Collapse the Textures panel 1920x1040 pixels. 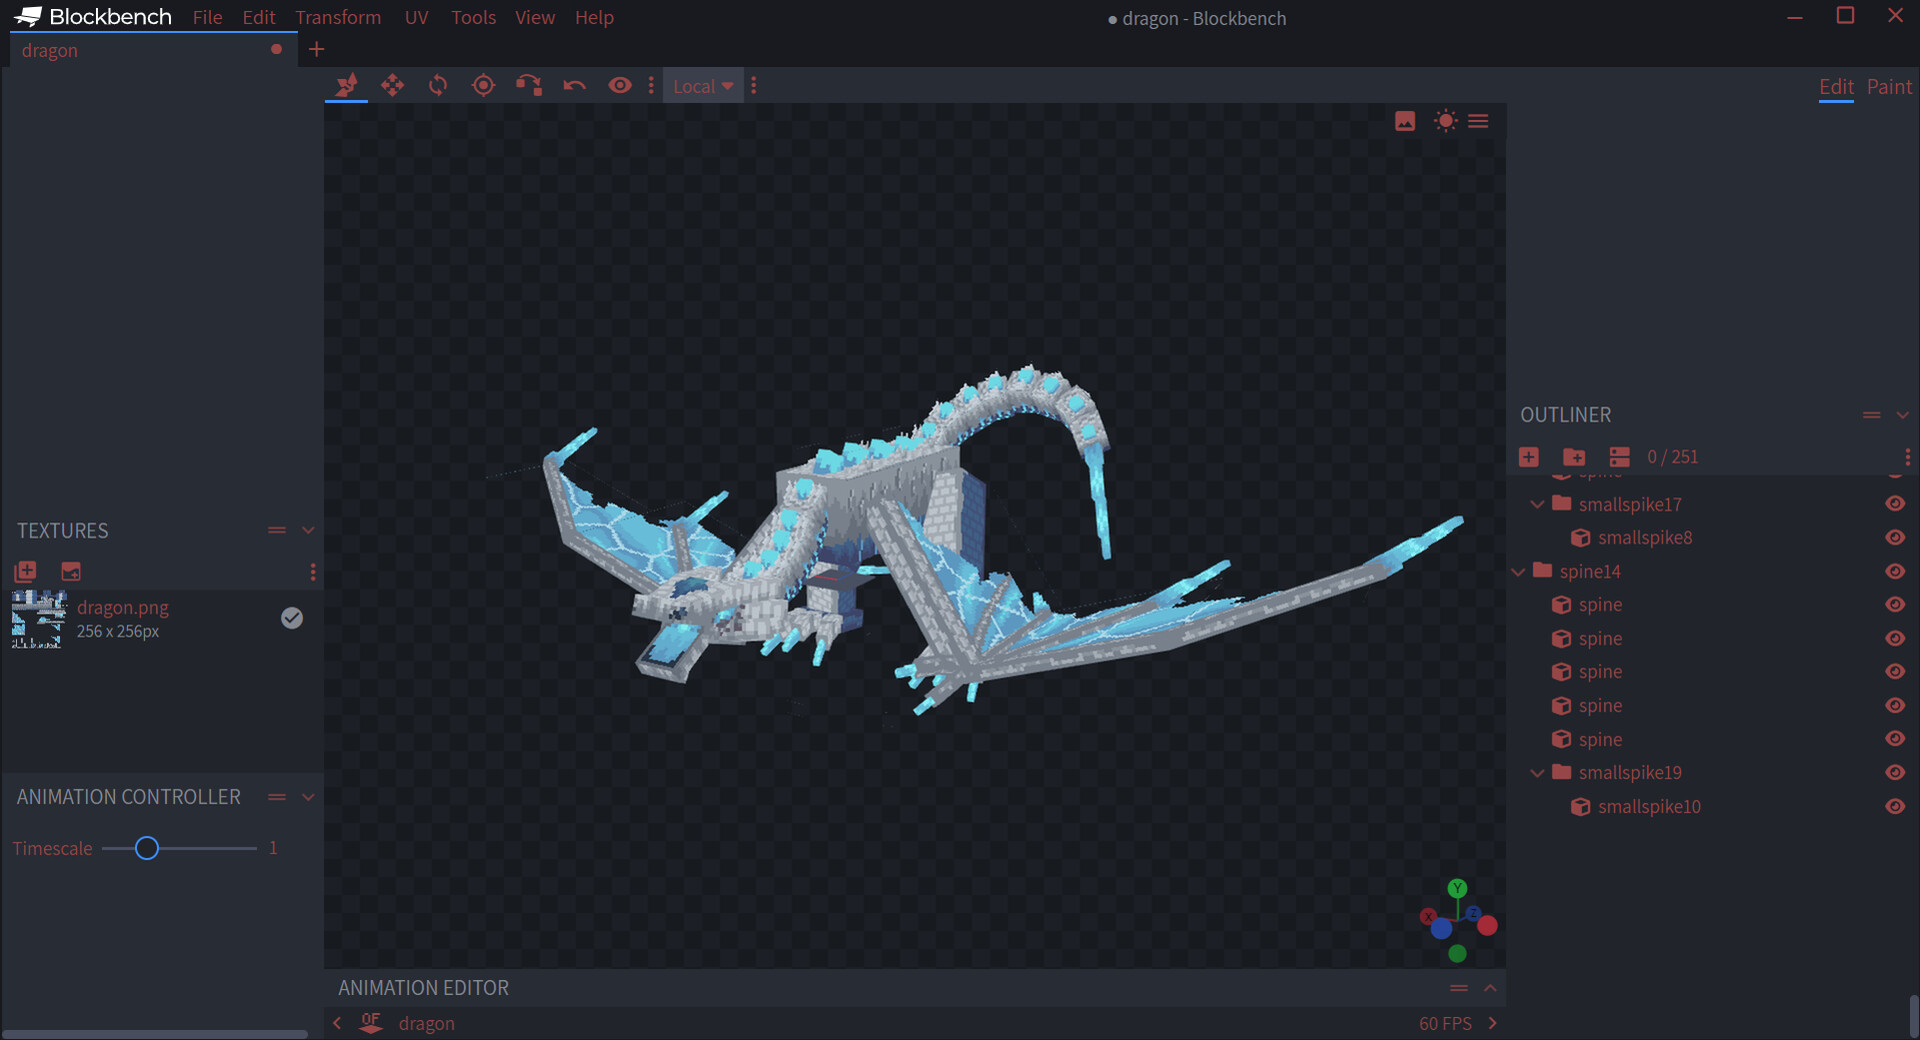[x=308, y=530]
